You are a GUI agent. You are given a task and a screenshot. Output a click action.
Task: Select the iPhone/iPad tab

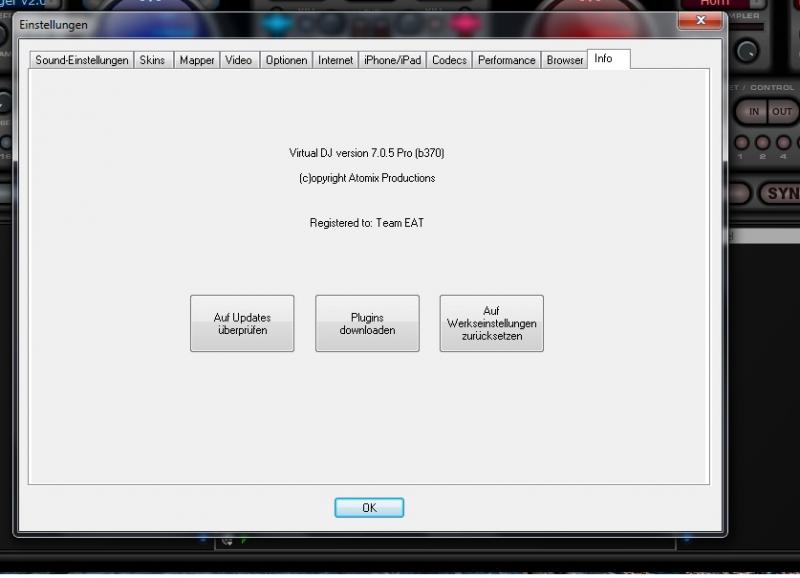(392, 60)
